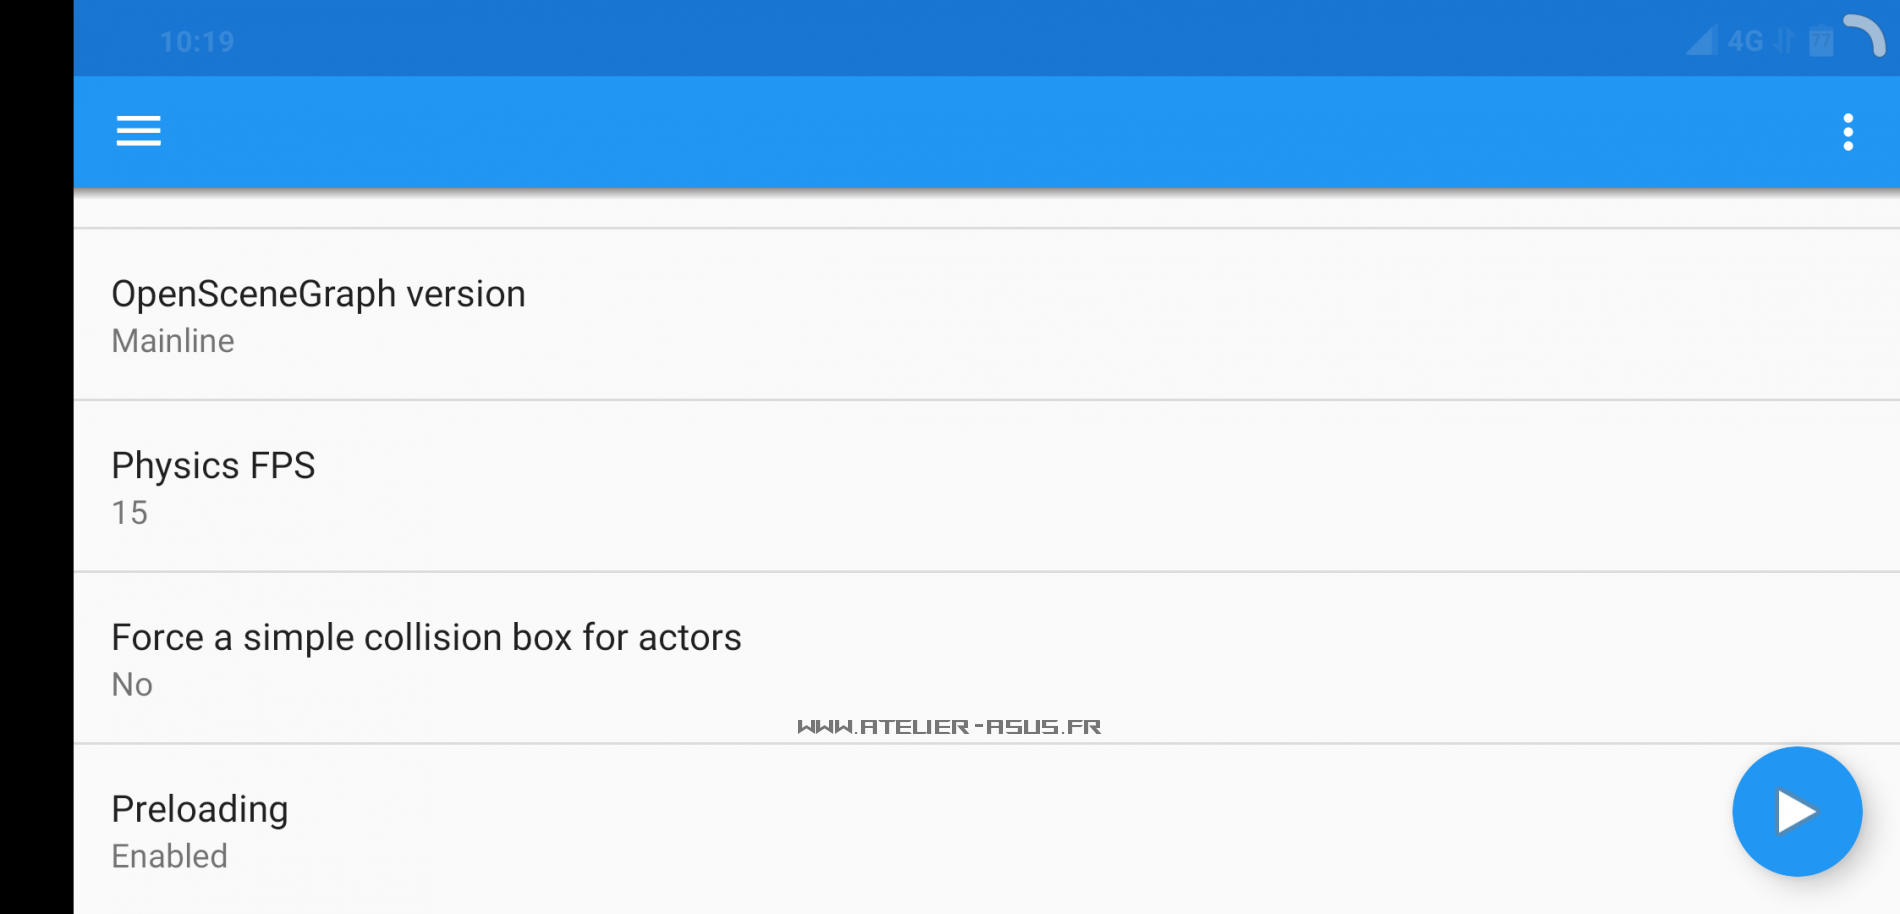Open the hamburger navigation menu
The height and width of the screenshot is (914, 1900).
pos(138,131)
